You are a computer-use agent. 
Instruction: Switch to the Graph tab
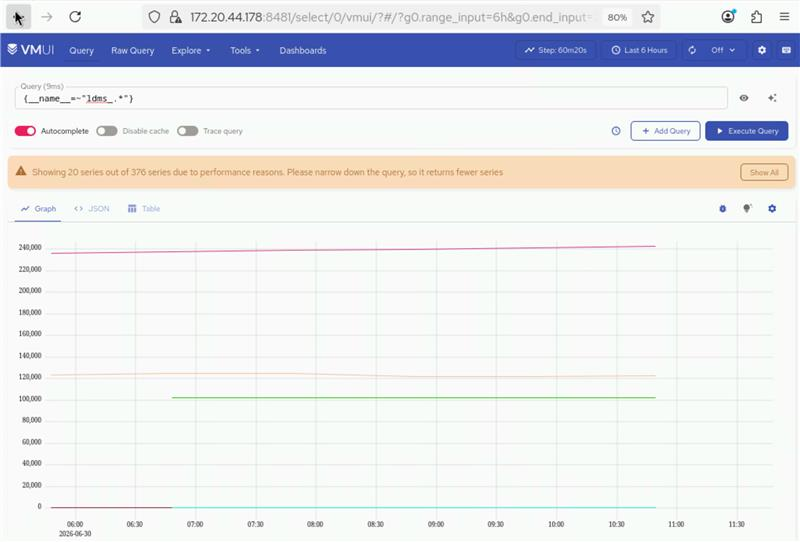tap(38, 209)
